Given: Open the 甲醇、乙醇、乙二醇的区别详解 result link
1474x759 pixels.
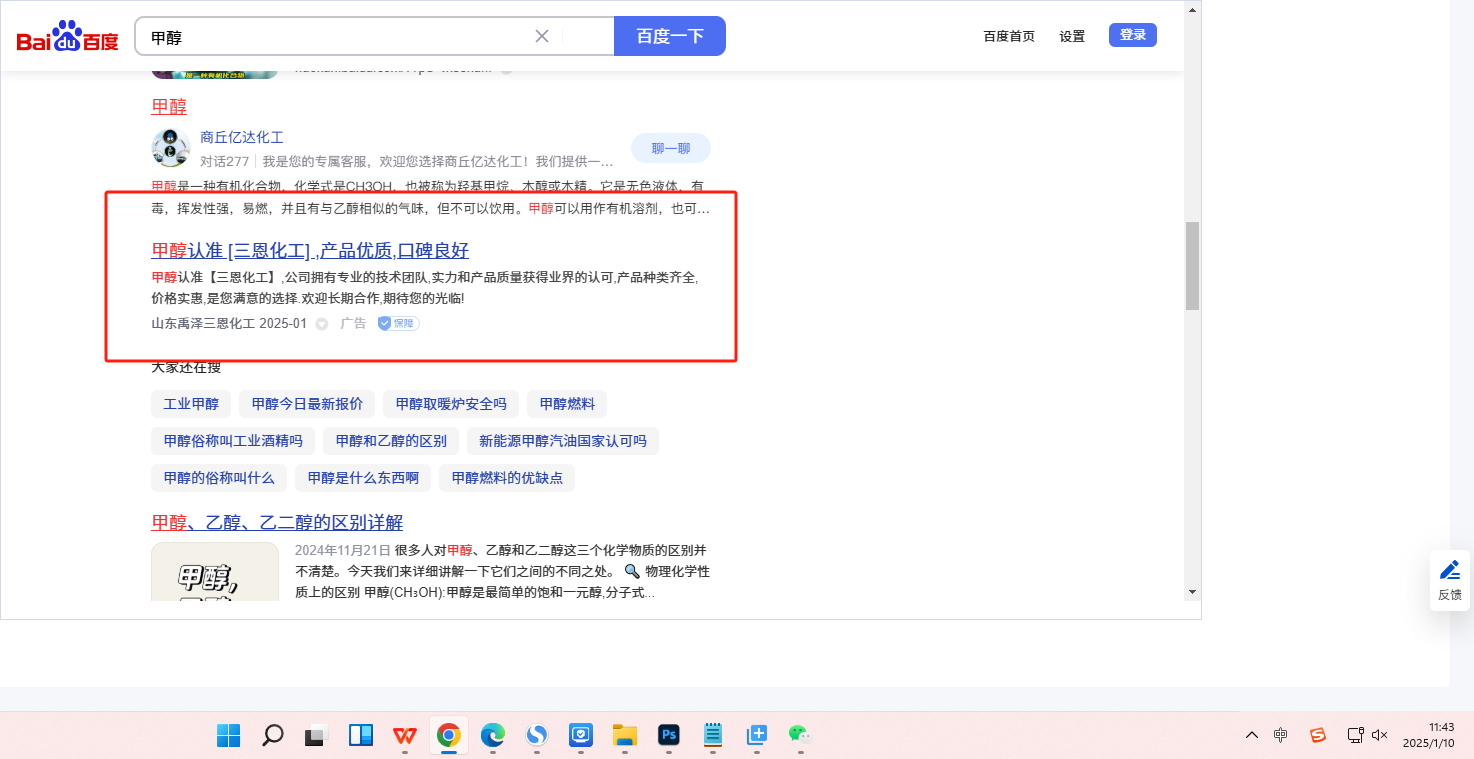Looking at the screenshot, I should [x=277, y=523].
